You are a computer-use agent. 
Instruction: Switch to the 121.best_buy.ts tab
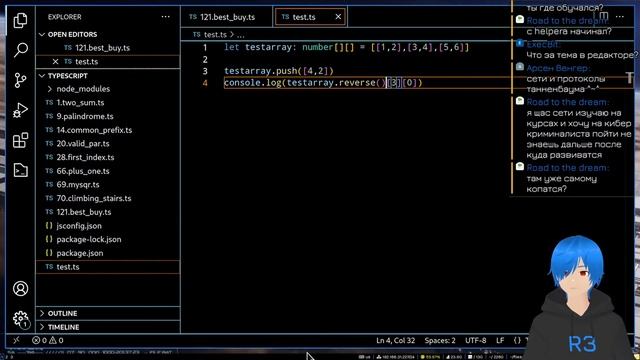point(227,17)
